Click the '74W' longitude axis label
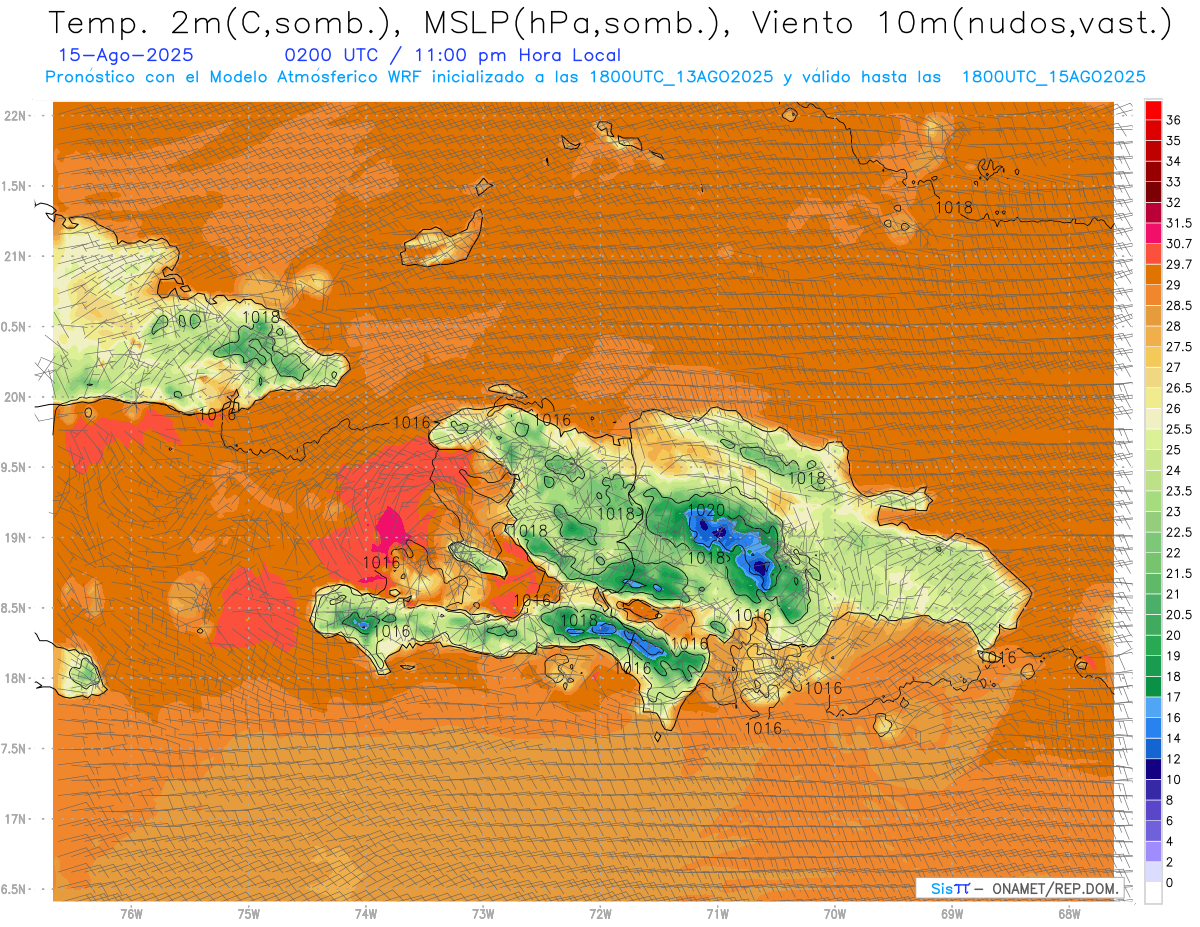 366,914
